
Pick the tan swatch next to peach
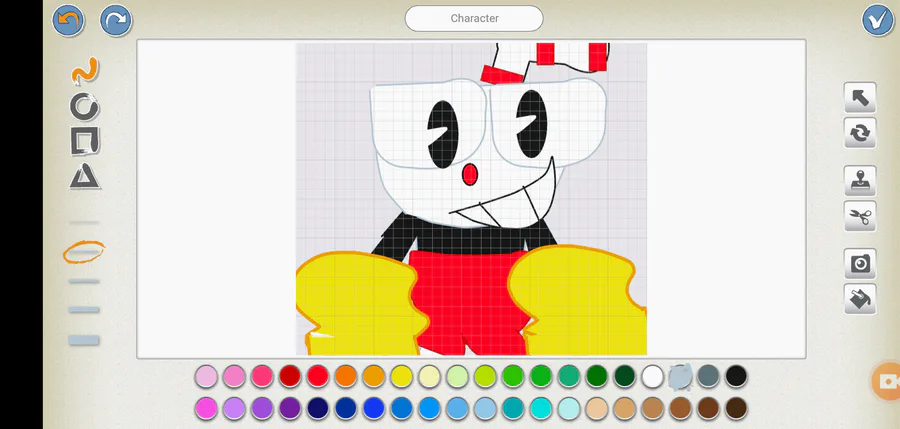[x=624, y=408]
